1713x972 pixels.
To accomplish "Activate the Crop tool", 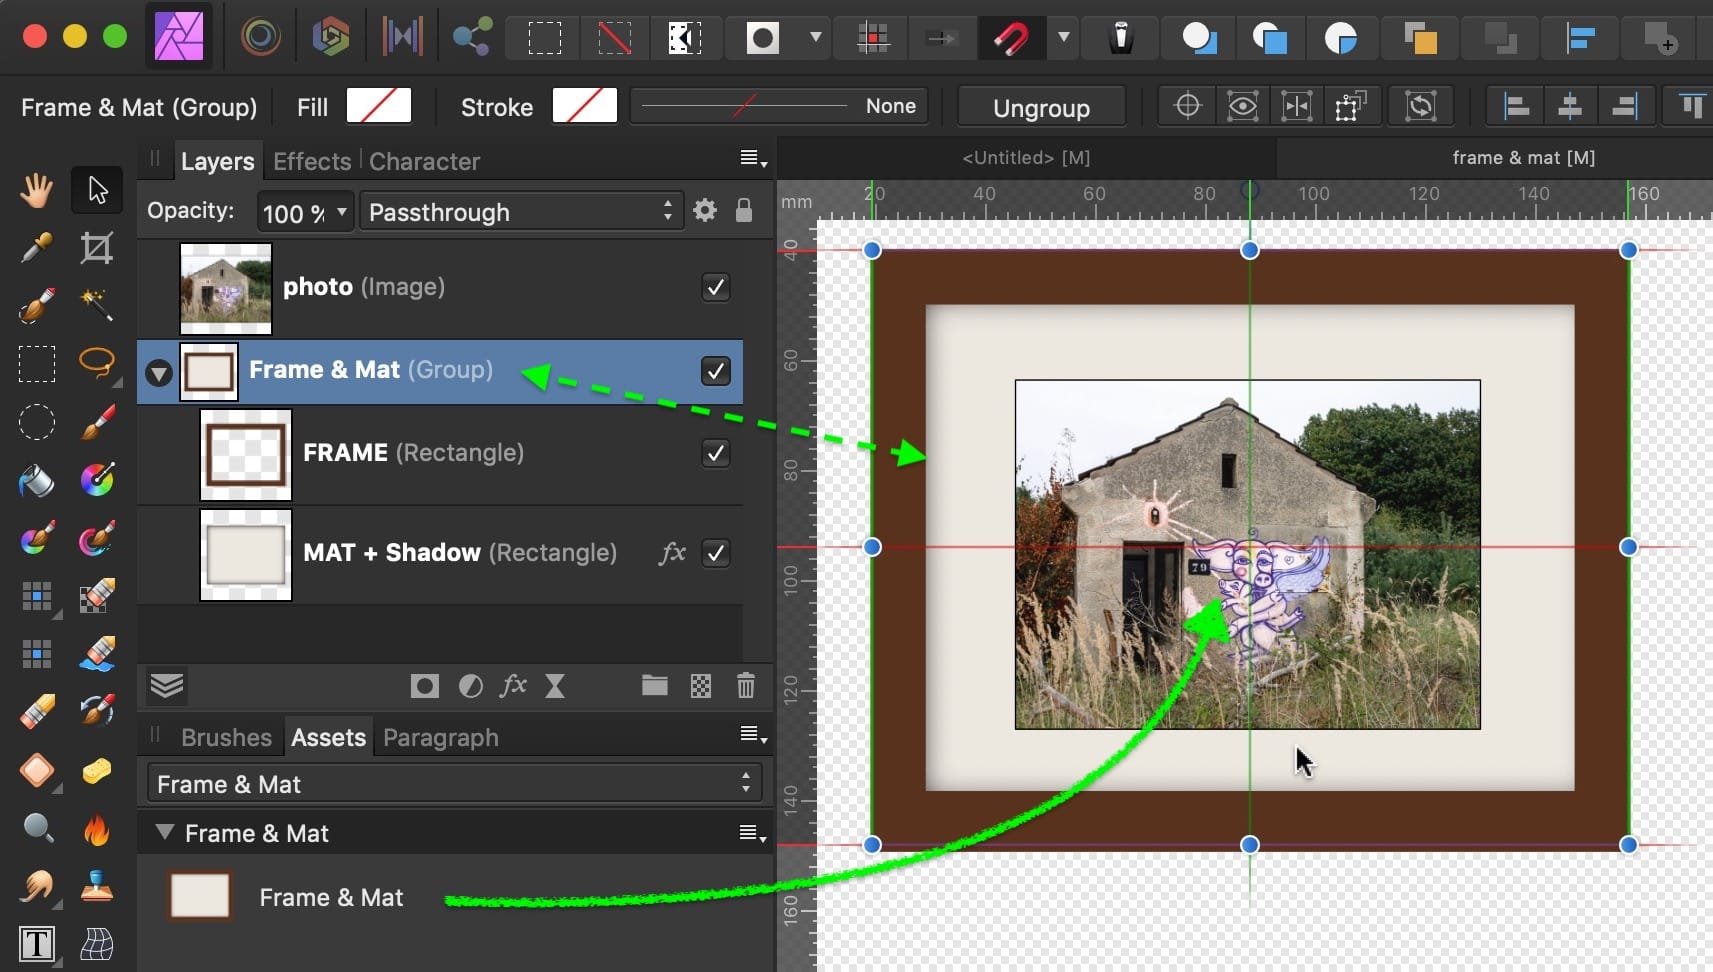I will [x=96, y=248].
